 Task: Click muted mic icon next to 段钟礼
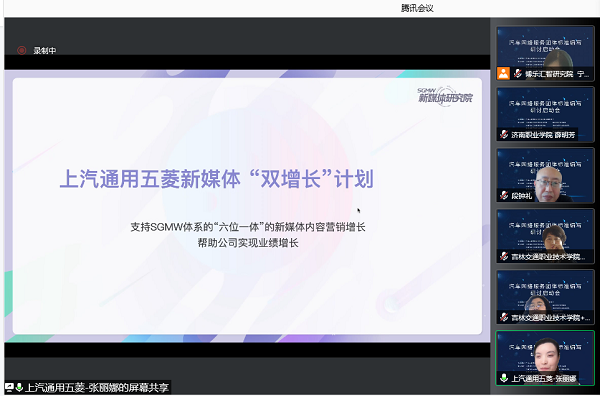504,196
